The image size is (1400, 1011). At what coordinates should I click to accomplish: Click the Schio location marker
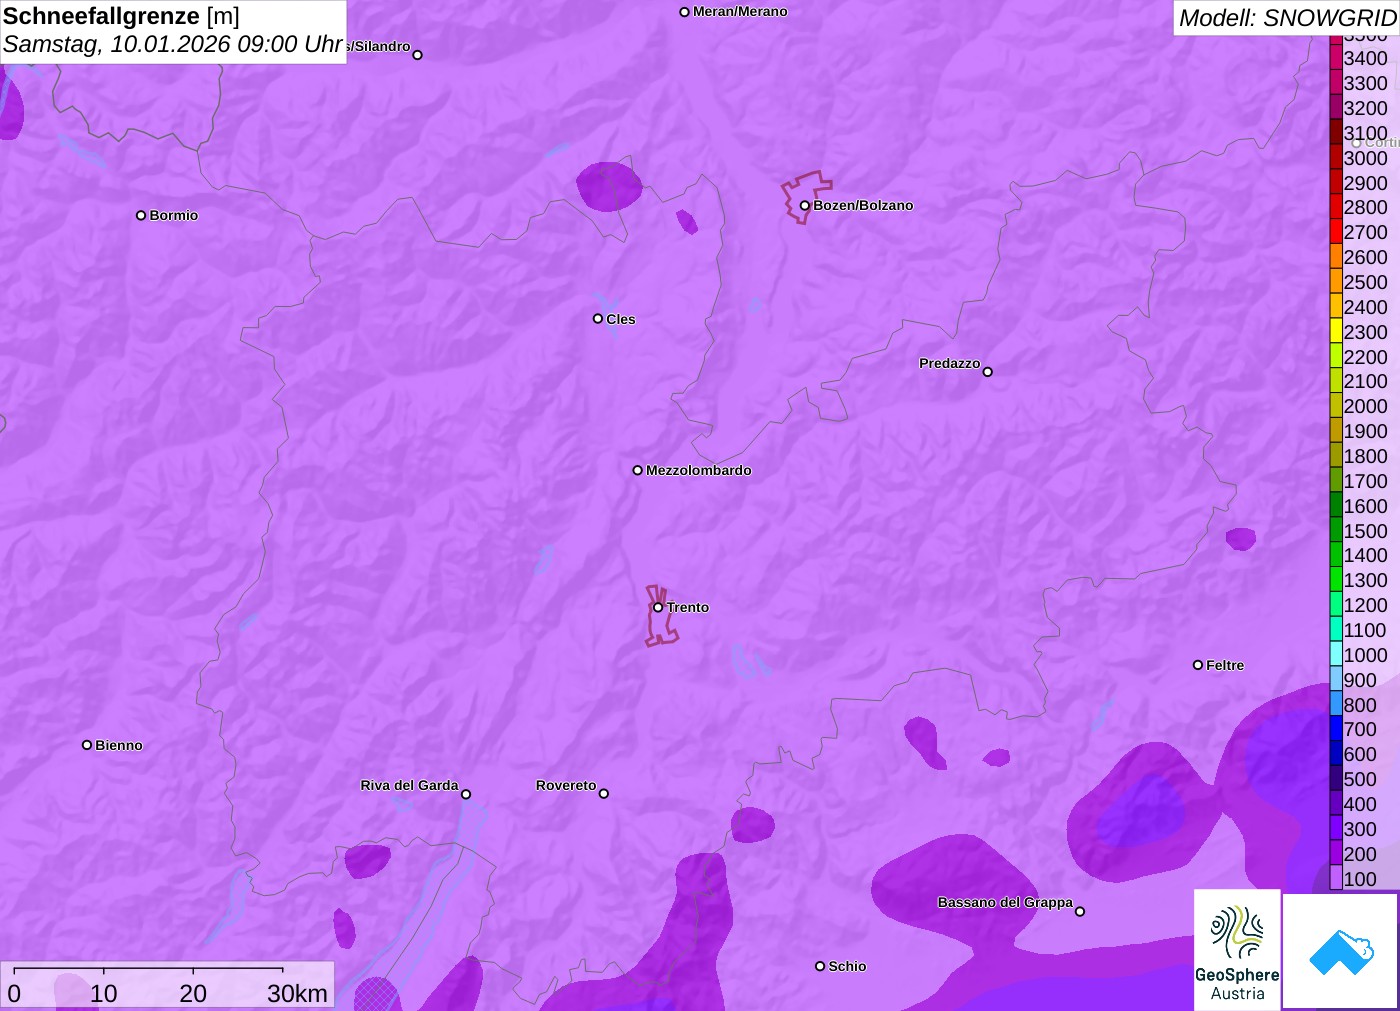(x=820, y=966)
